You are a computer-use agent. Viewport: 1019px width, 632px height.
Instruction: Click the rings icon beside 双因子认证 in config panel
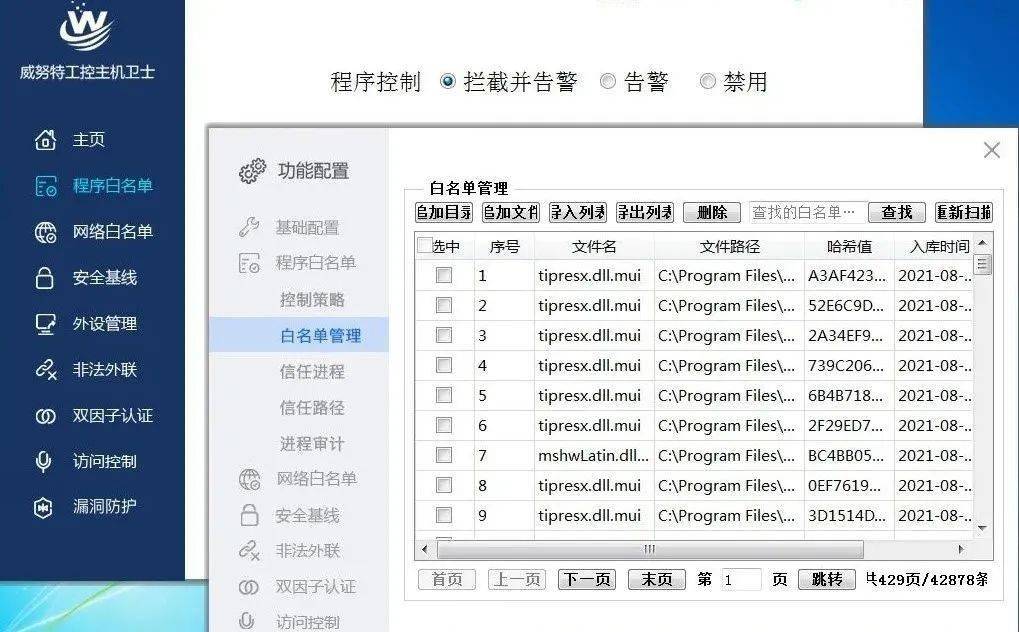point(249,587)
